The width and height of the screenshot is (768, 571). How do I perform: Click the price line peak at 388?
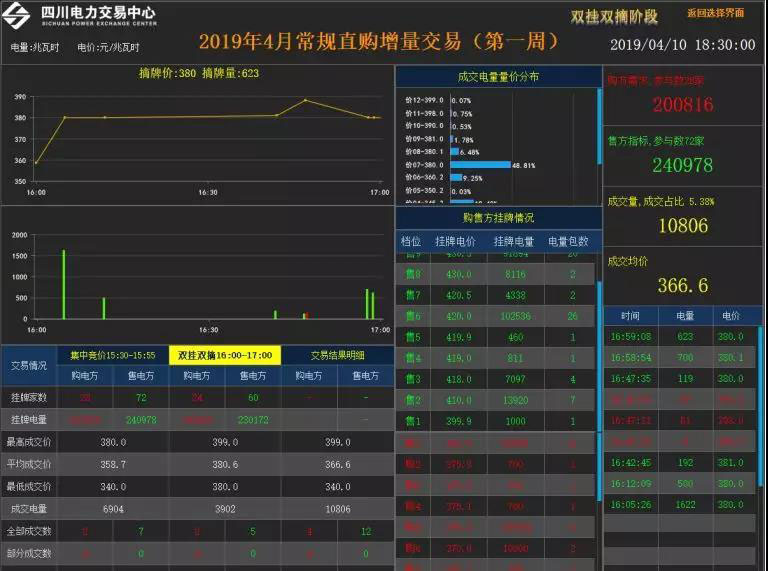[x=305, y=100]
